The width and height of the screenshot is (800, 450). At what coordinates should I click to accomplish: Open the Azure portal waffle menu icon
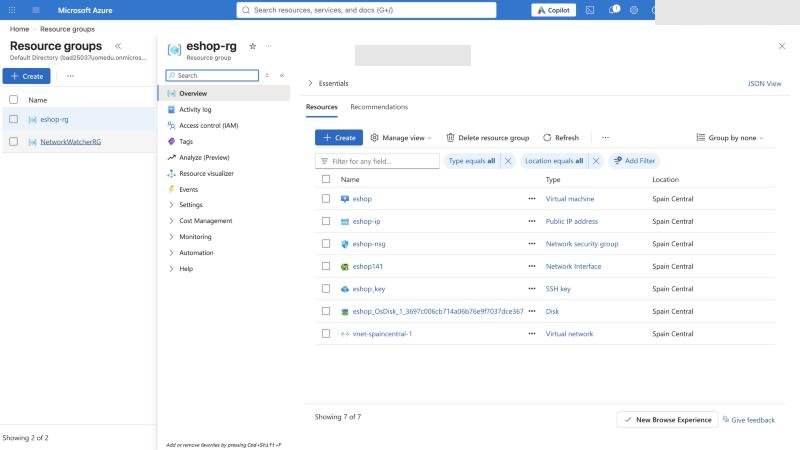(12, 10)
